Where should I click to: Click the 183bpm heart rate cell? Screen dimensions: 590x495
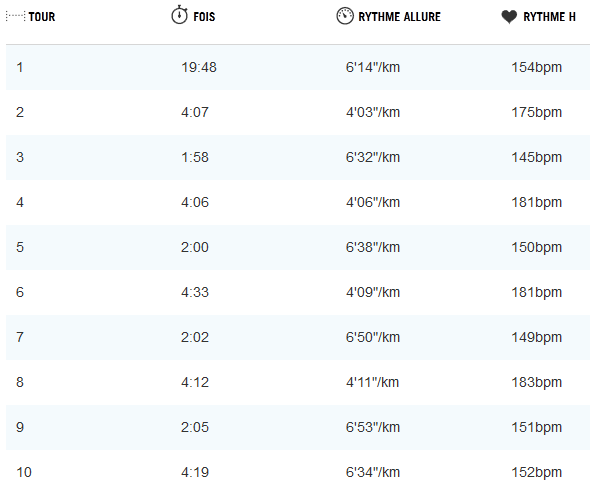point(536,382)
